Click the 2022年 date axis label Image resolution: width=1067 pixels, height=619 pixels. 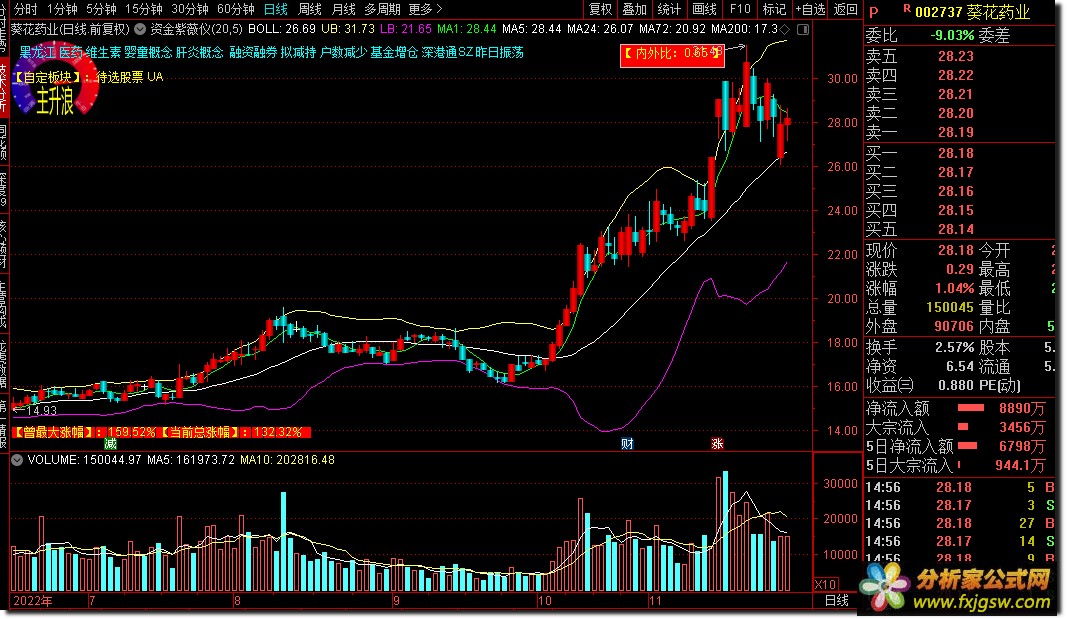point(33,601)
